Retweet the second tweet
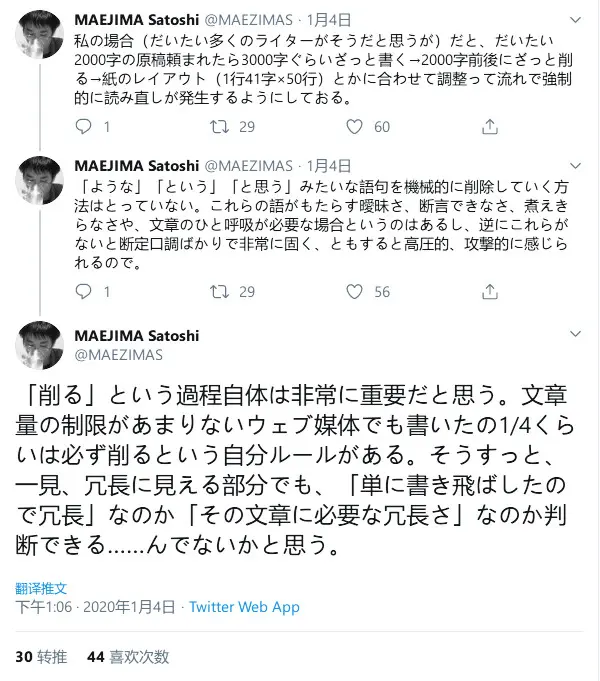600x681 pixels. coord(219,292)
